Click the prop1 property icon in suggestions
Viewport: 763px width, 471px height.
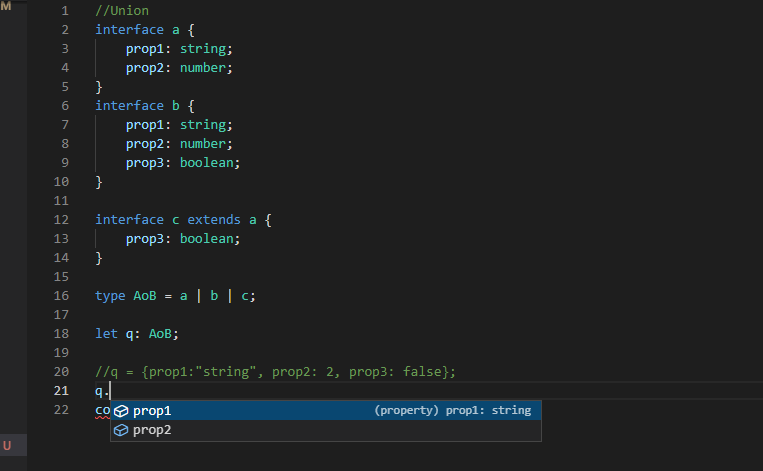click(121, 411)
